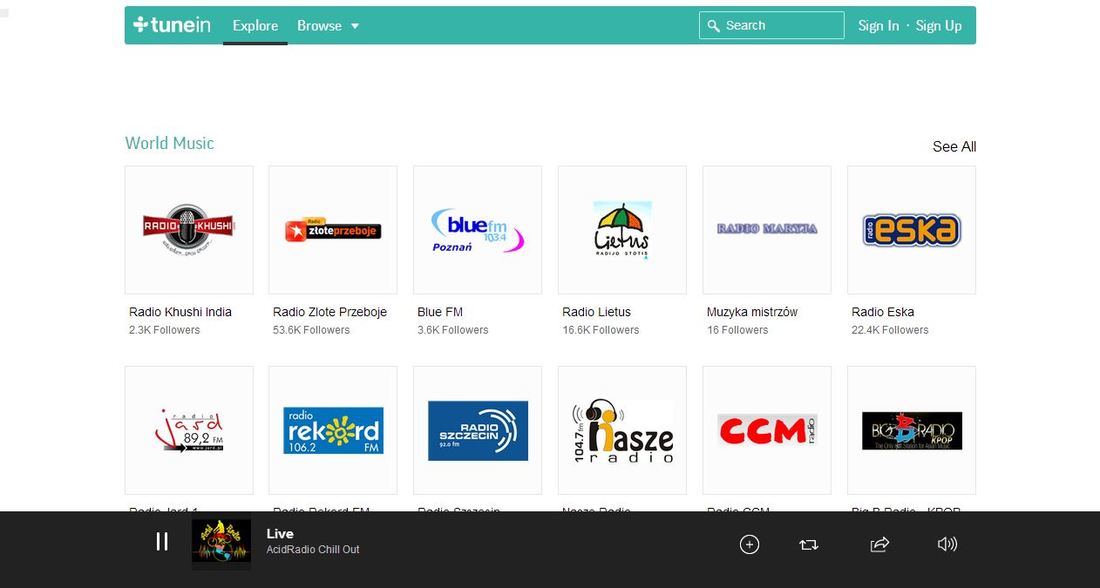The image size is (1100, 588).
Task: Mute audio with the speaker icon
Action: click(x=947, y=544)
